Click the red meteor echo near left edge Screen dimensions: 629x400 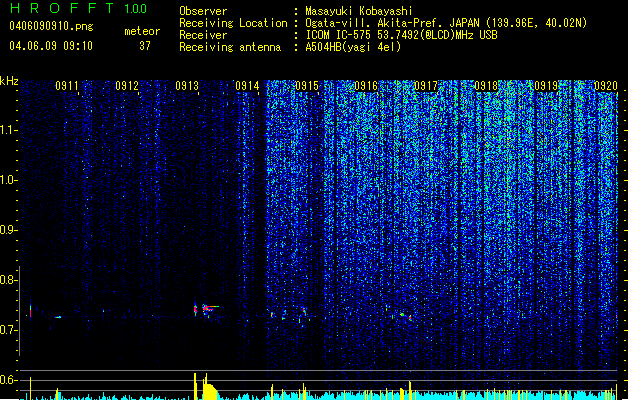coord(30,311)
